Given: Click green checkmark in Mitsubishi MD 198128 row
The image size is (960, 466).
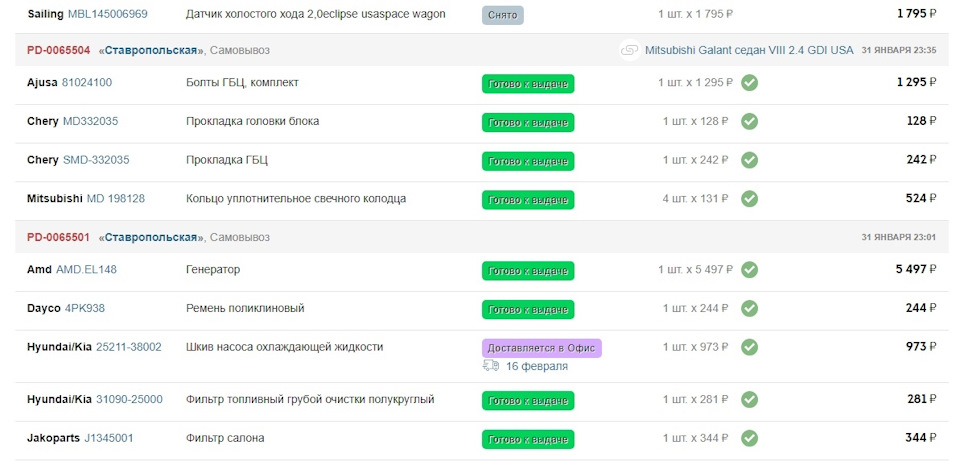Looking at the screenshot, I should point(749,198).
